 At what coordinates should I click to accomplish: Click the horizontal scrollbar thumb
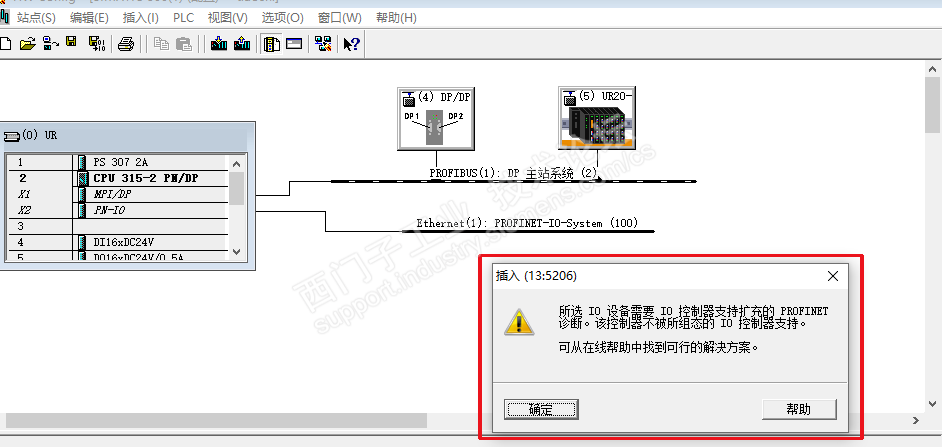point(216,420)
